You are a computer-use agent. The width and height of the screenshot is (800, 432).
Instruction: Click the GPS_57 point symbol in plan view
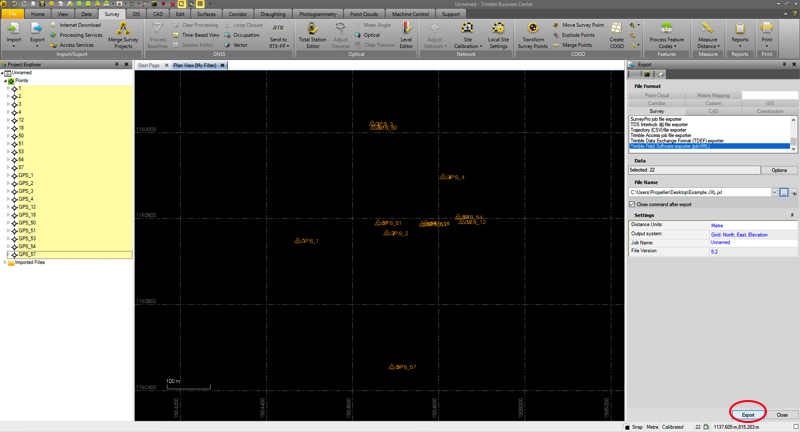click(391, 367)
